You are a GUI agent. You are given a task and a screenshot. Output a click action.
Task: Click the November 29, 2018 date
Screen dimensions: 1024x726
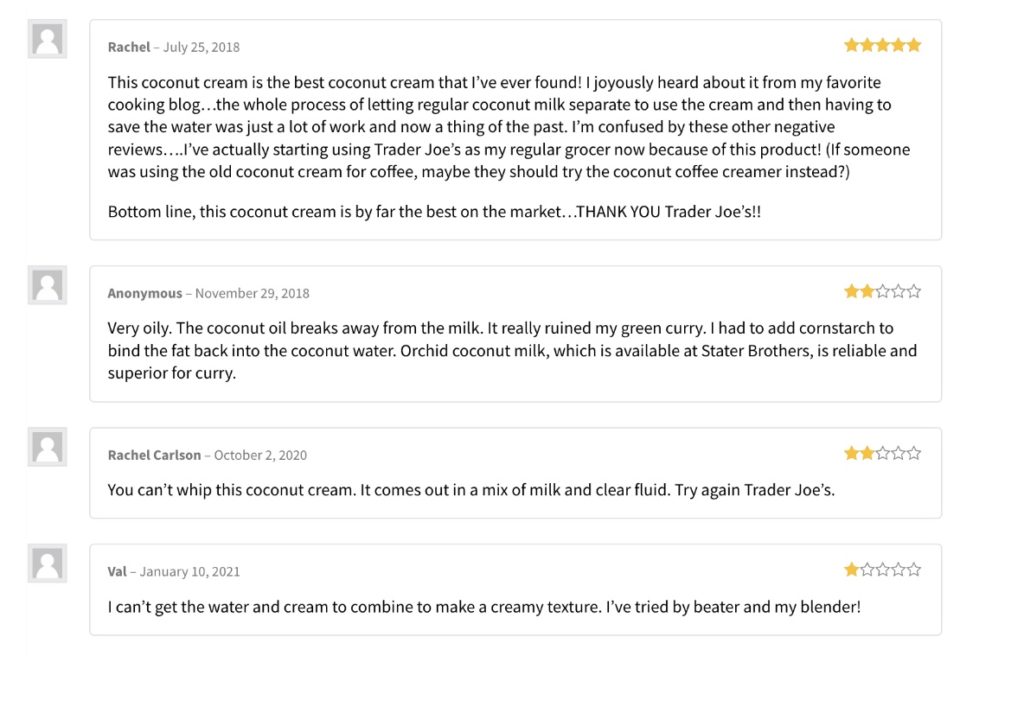(x=252, y=293)
